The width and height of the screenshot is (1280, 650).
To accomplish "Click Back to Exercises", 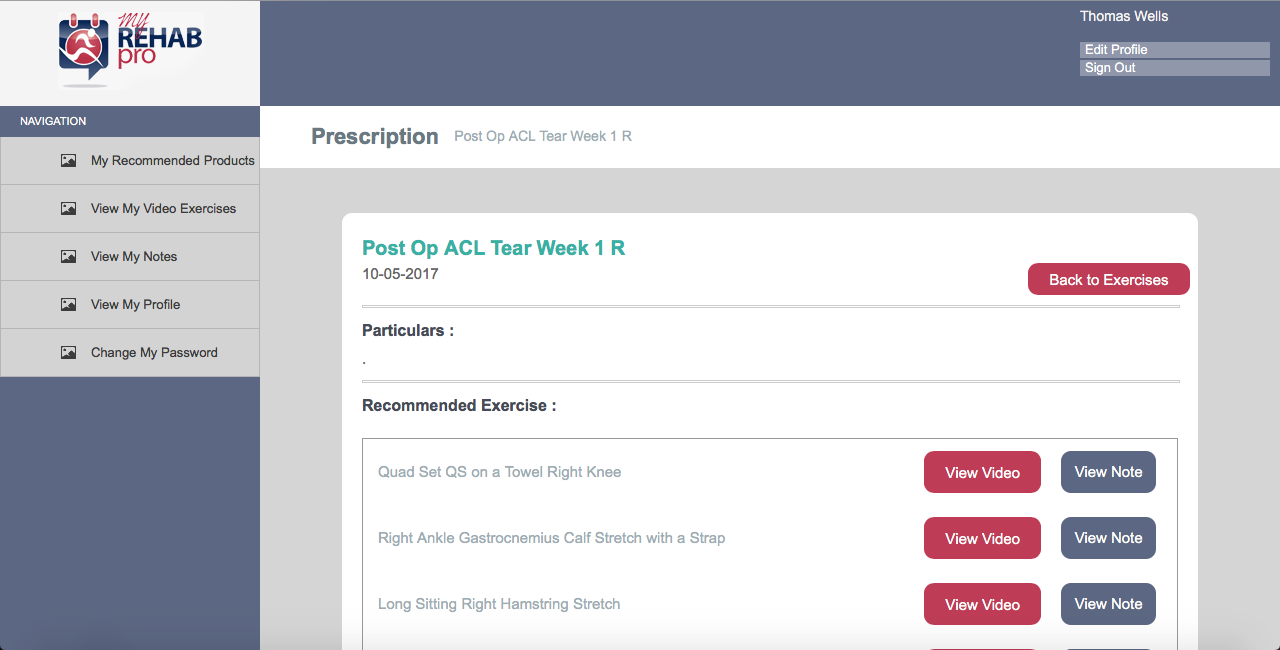I will coord(1108,279).
